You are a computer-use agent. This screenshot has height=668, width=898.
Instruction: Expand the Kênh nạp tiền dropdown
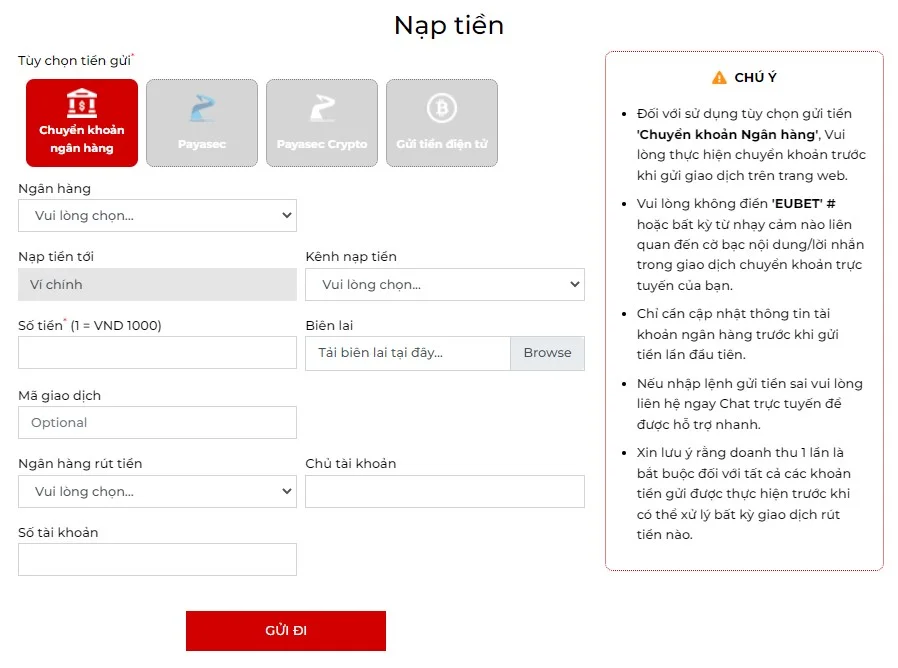(x=445, y=284)
